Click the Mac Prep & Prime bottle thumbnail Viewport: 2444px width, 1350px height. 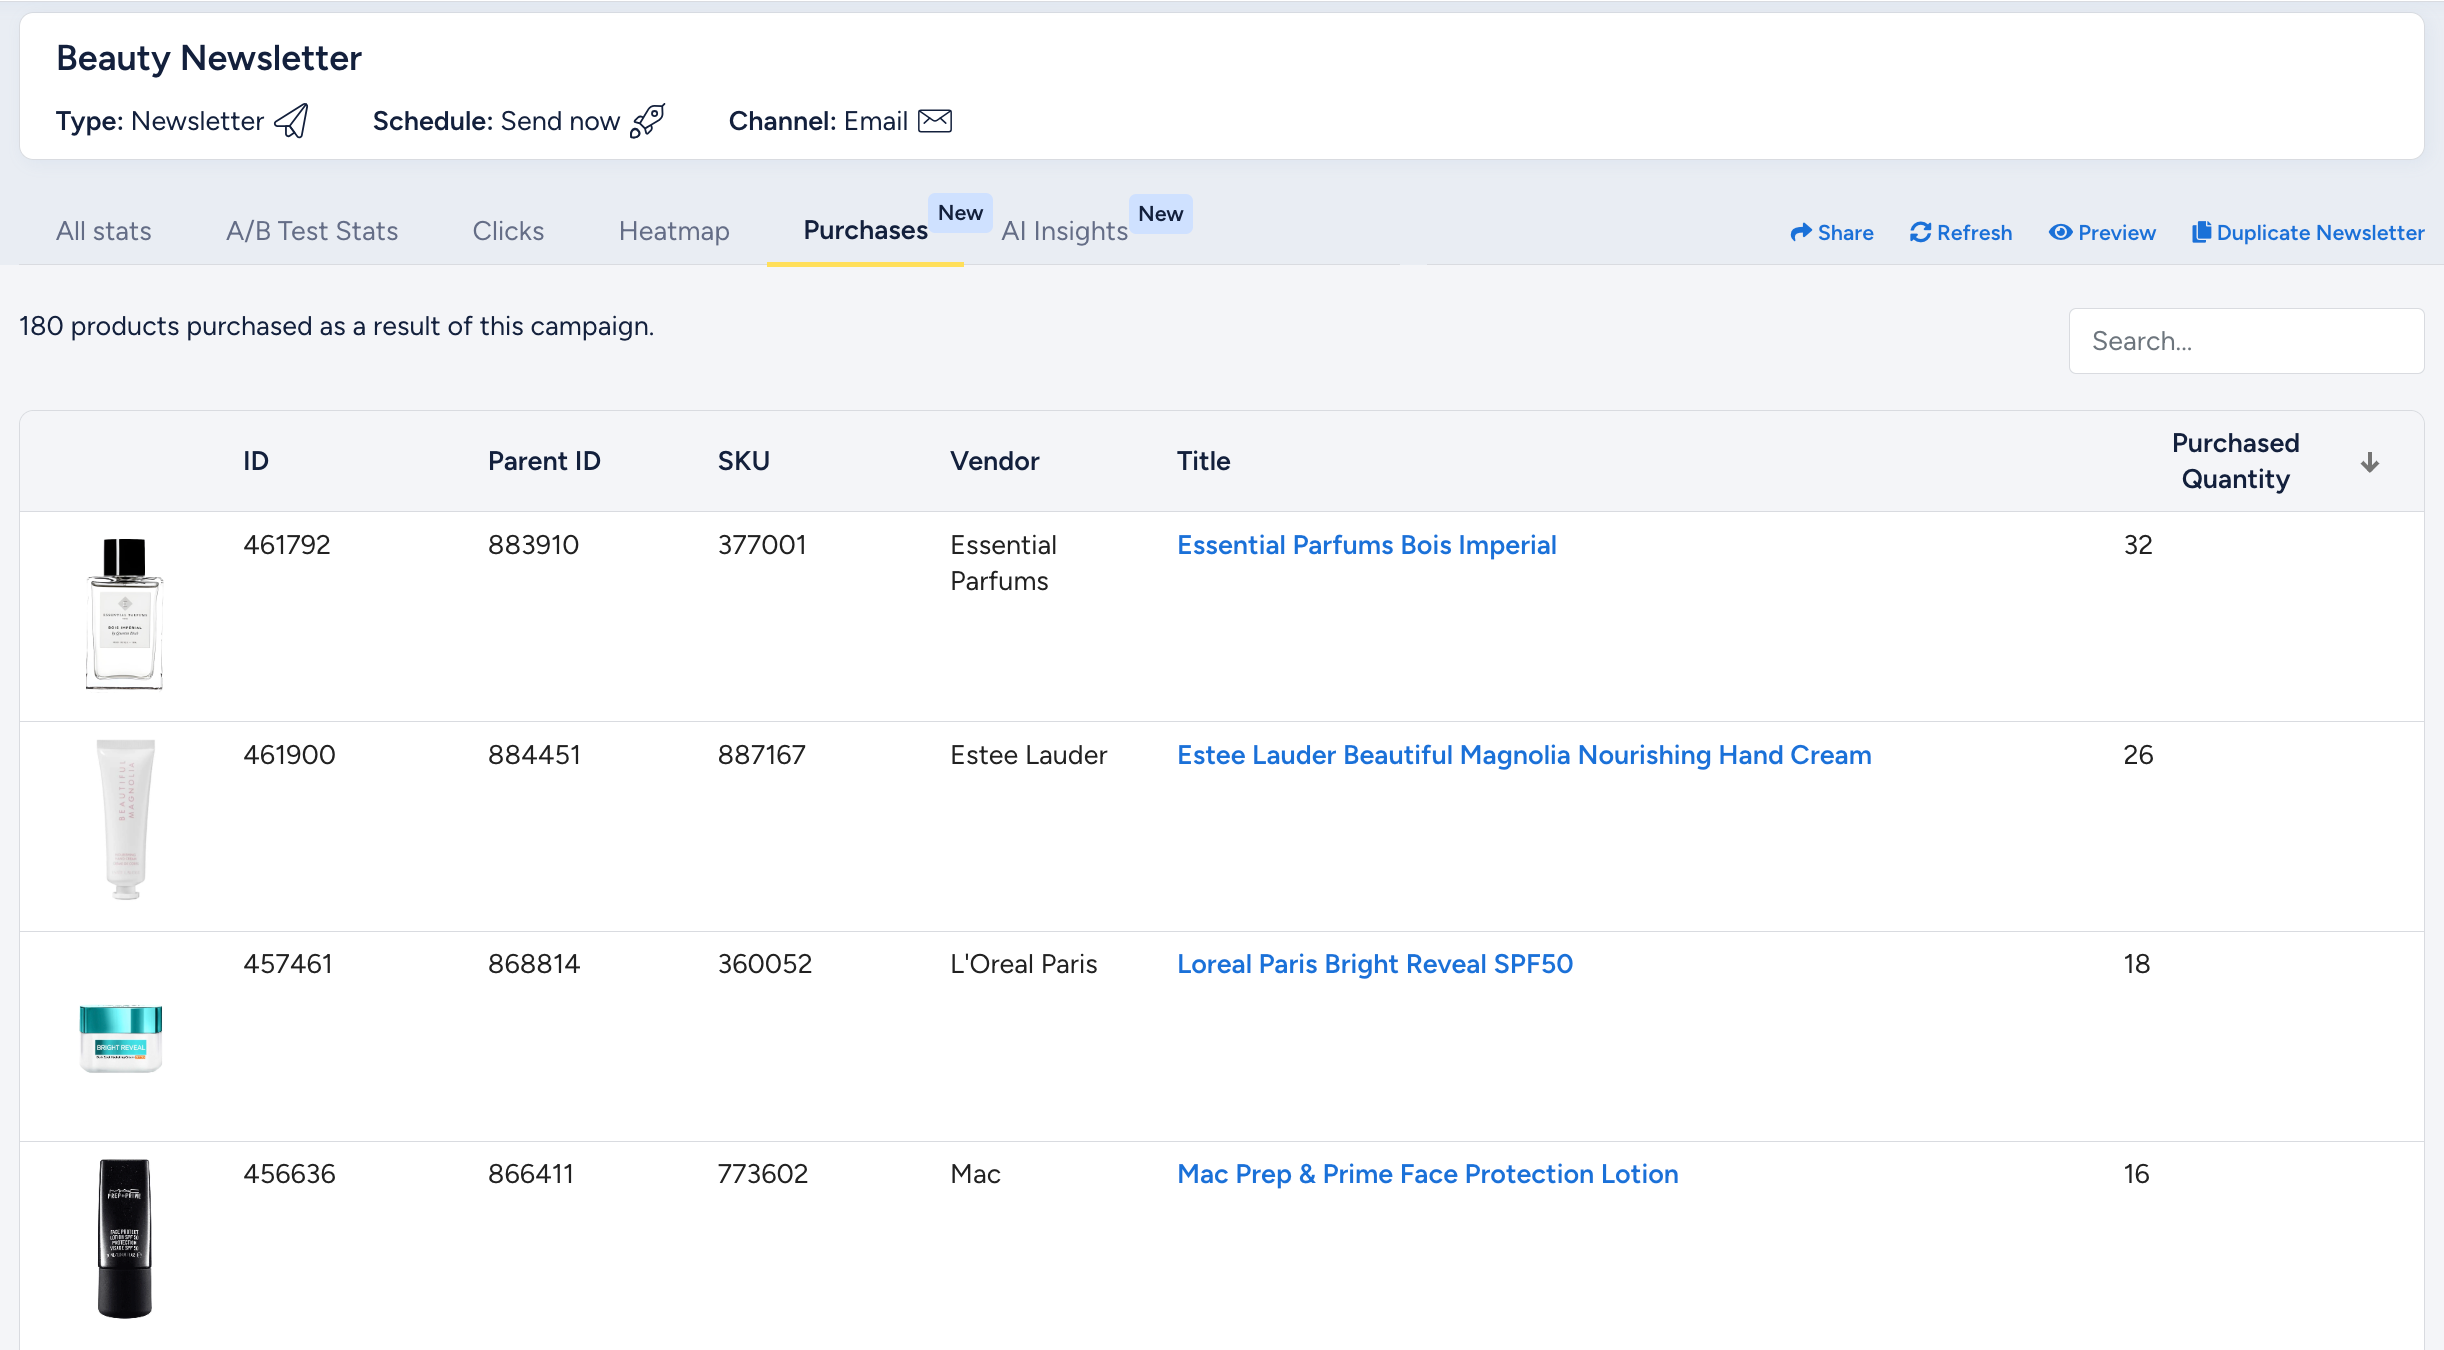click(124, 1238)
